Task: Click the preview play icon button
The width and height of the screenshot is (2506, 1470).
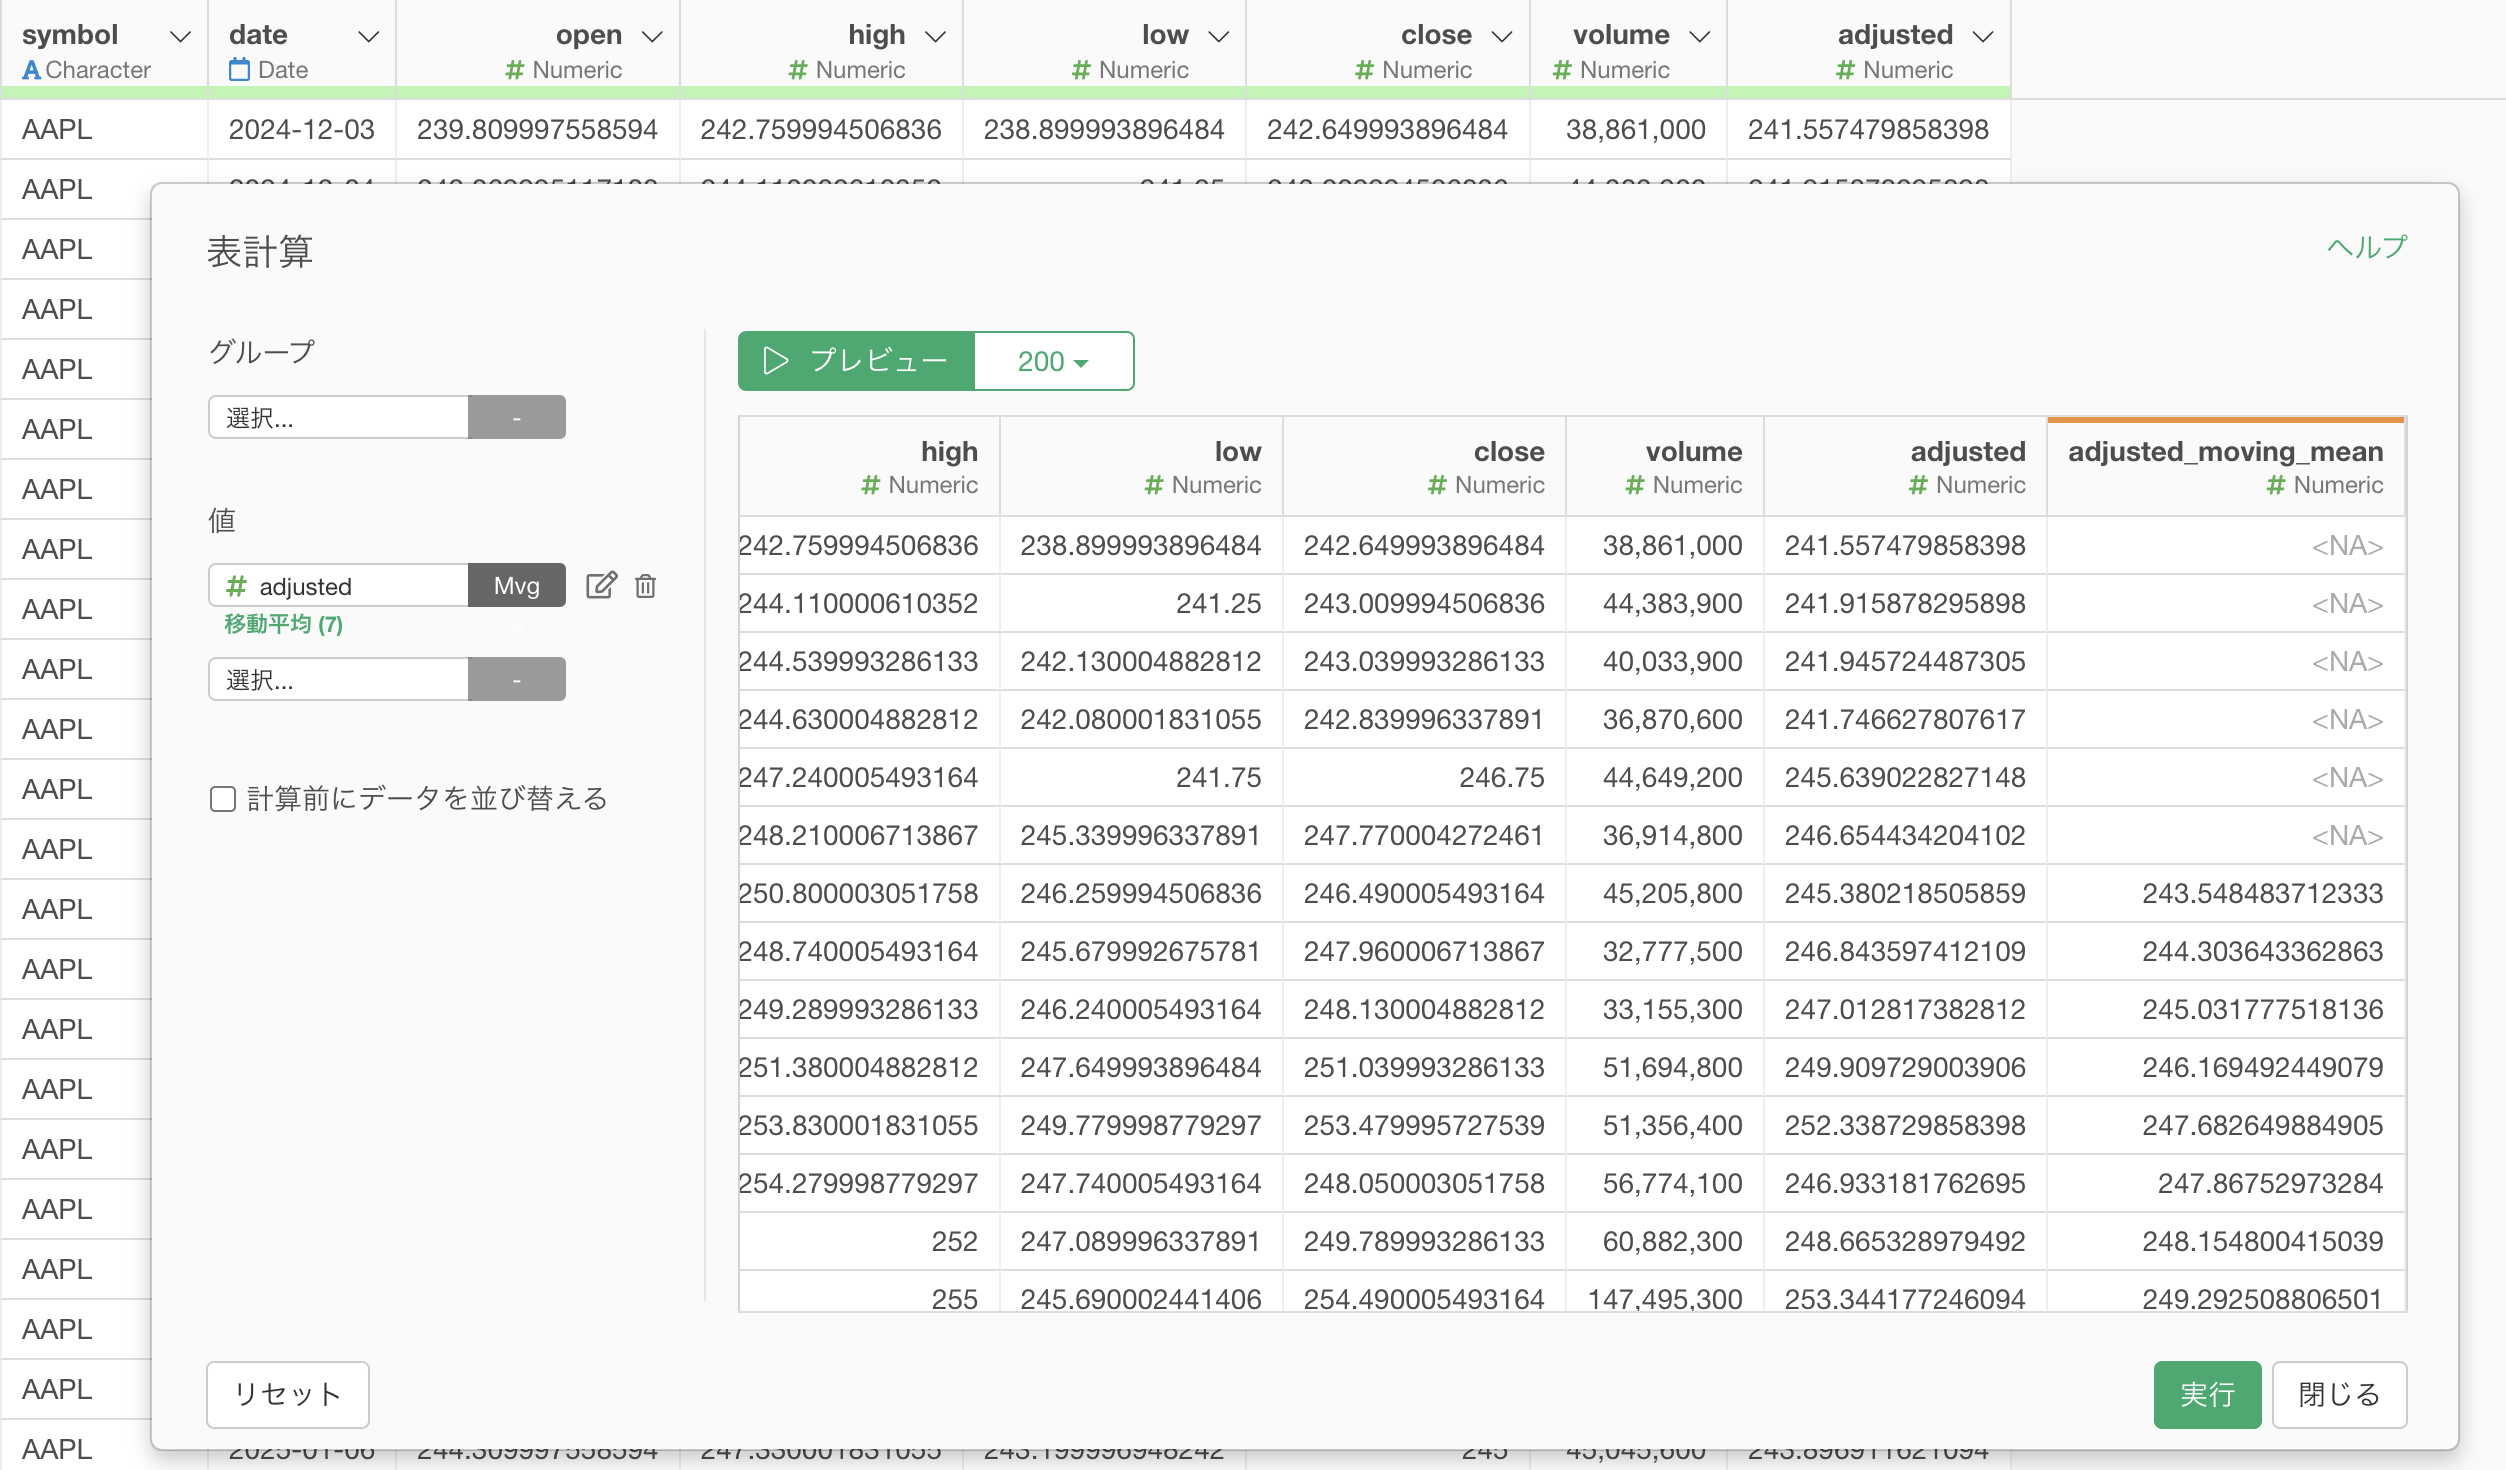Action: point(855,361)
